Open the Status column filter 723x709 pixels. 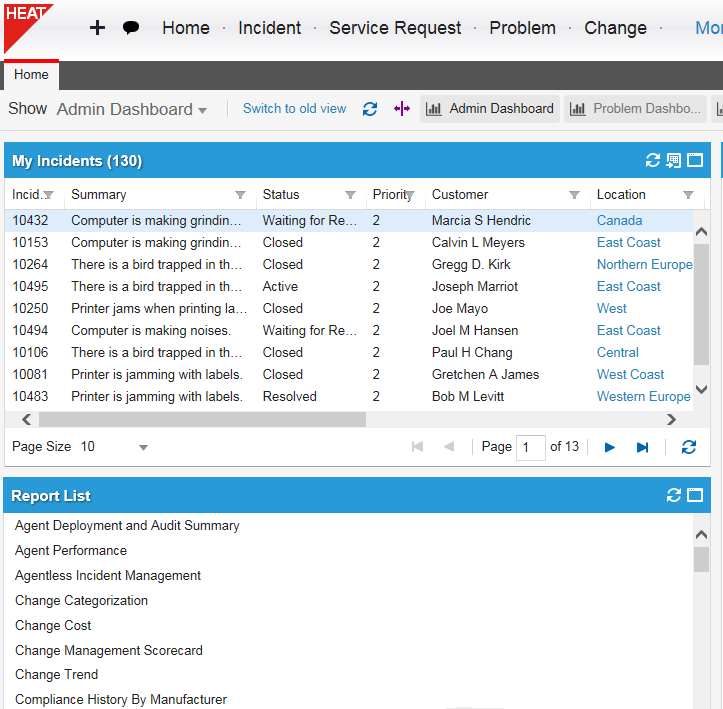tap(350, 195)
